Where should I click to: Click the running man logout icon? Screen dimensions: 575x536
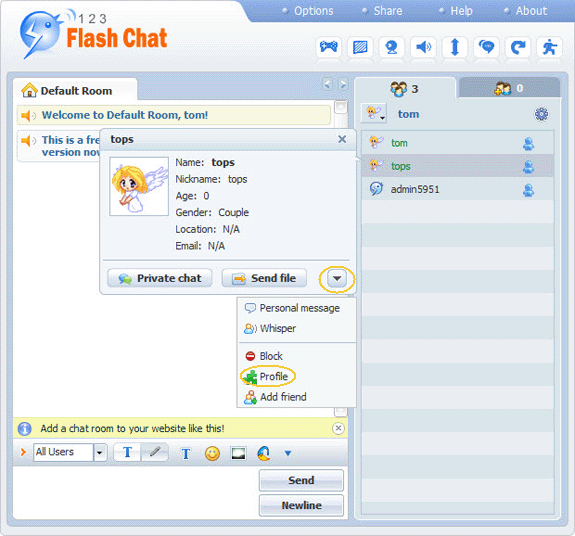coord(549,47)
